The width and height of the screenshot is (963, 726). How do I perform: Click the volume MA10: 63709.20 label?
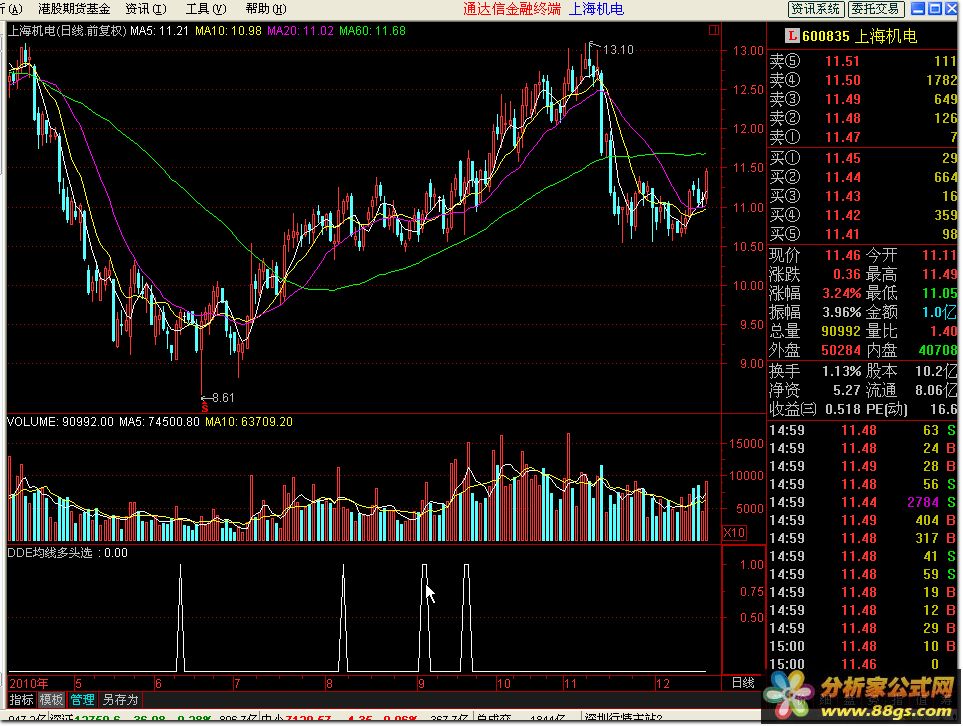pyautogui.click(x=249, y=422)
